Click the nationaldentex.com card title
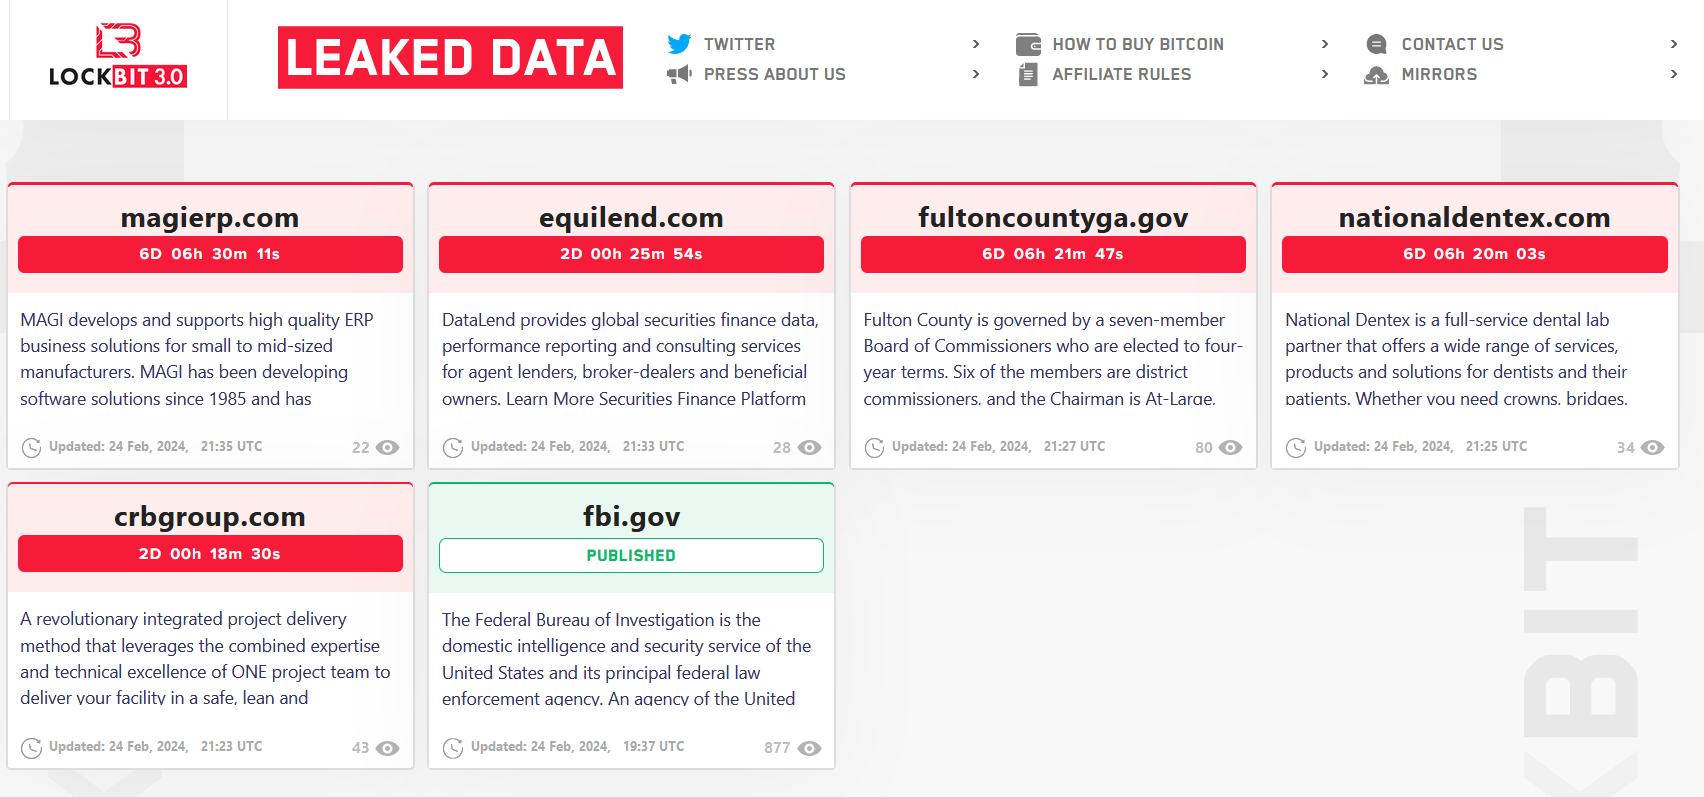 pos(1474,217)
